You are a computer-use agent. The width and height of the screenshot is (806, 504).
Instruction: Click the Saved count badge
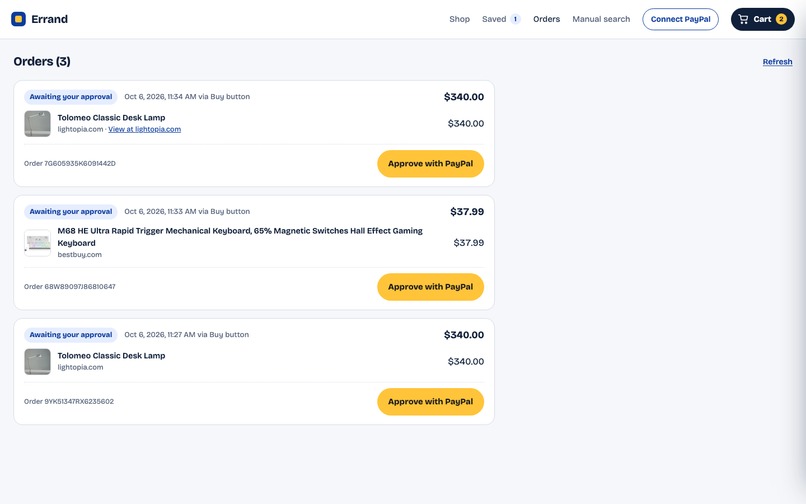[515, 19]
